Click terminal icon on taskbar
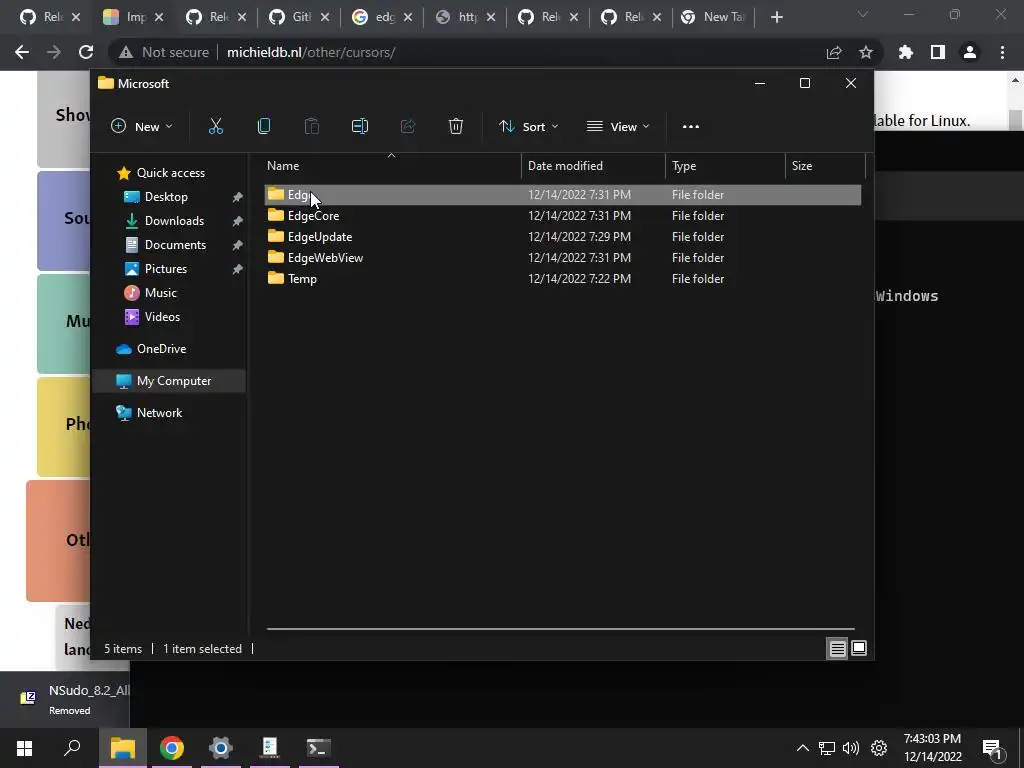Viewport: 1024px width, 768px height. [319, 748]
